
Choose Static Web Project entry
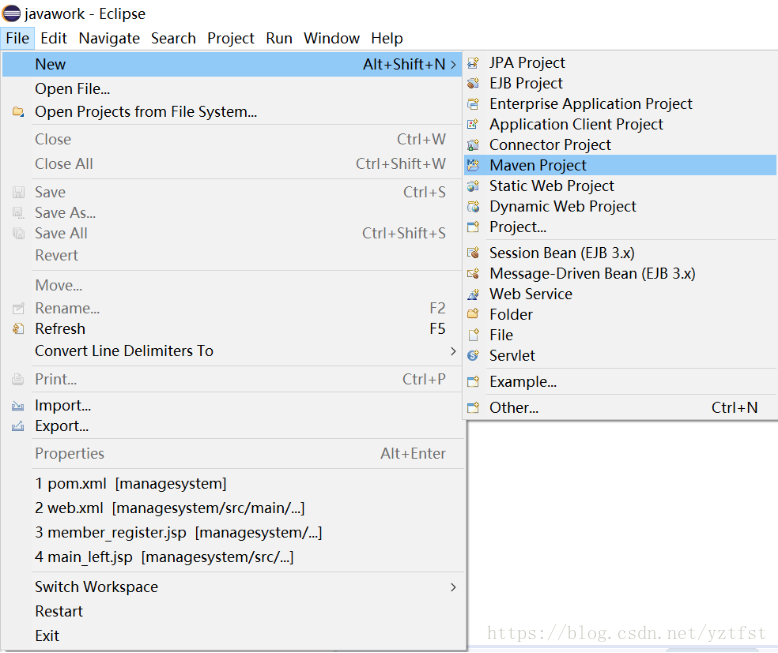pyautogui.click(x=620, y=186)
